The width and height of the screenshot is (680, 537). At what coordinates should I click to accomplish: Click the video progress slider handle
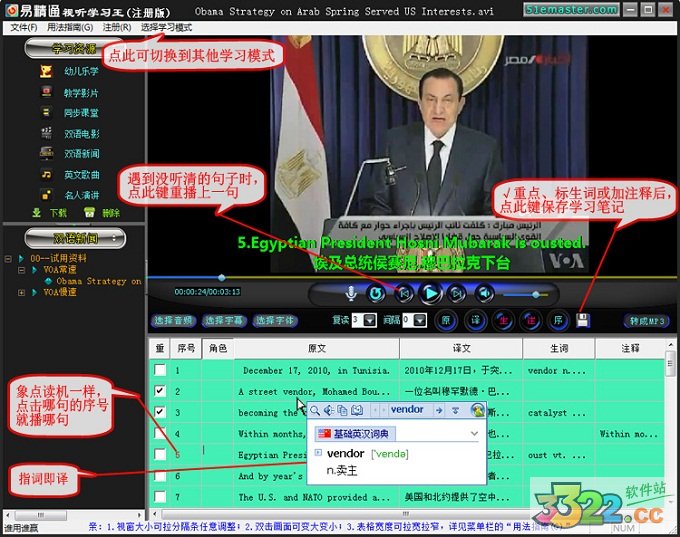tap(222, 277)
